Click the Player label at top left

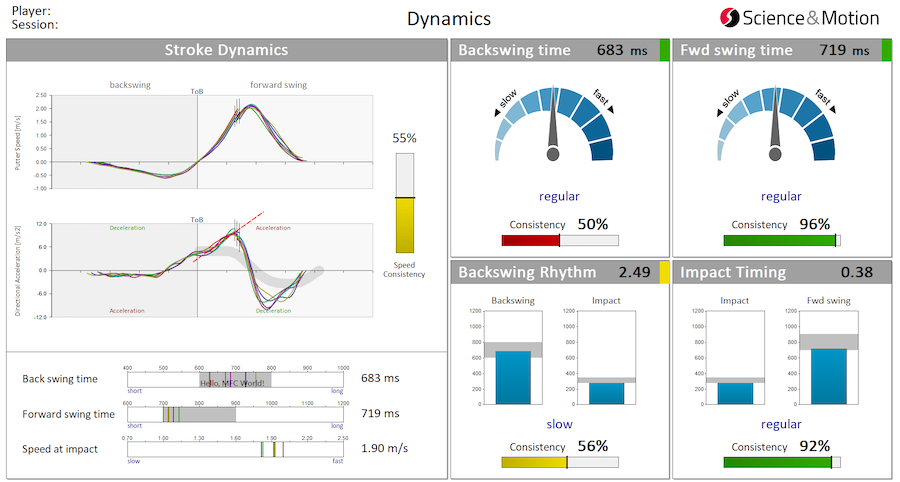28,10
